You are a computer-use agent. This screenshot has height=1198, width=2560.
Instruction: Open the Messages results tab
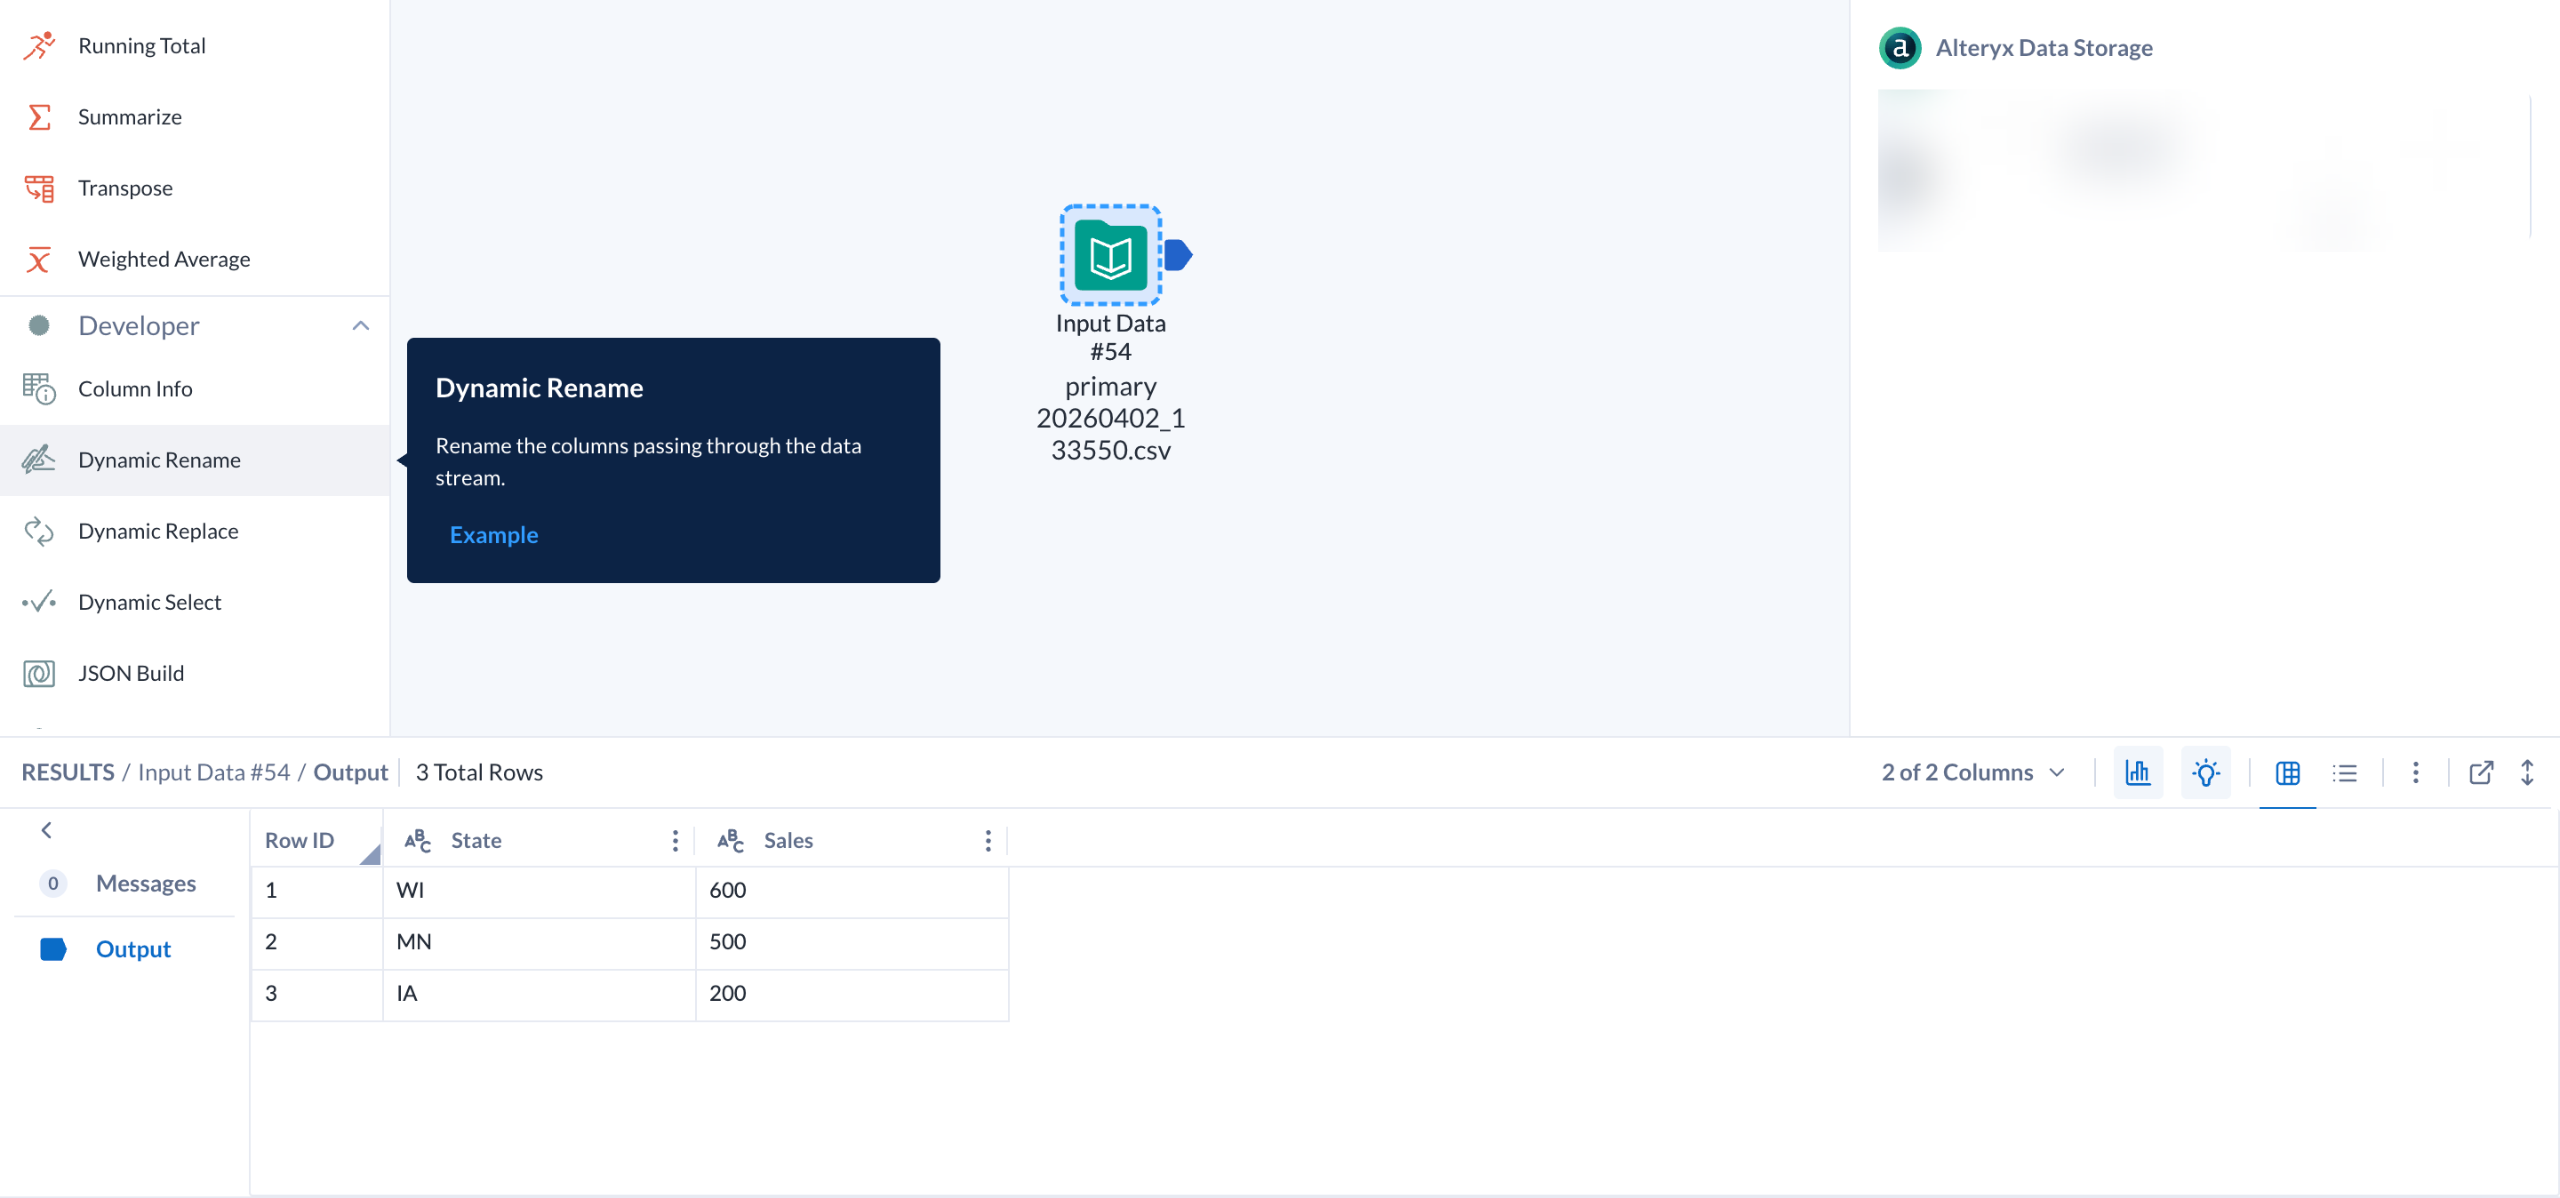145,883
